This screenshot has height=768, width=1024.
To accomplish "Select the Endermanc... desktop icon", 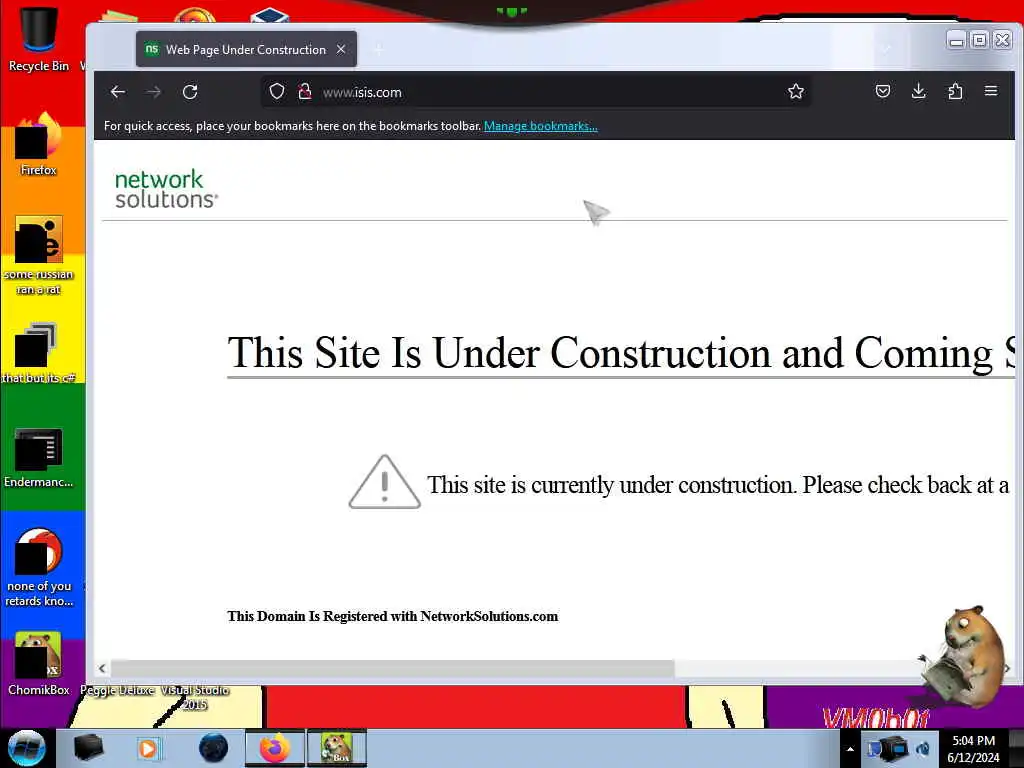I will click(x=39, y=458).
